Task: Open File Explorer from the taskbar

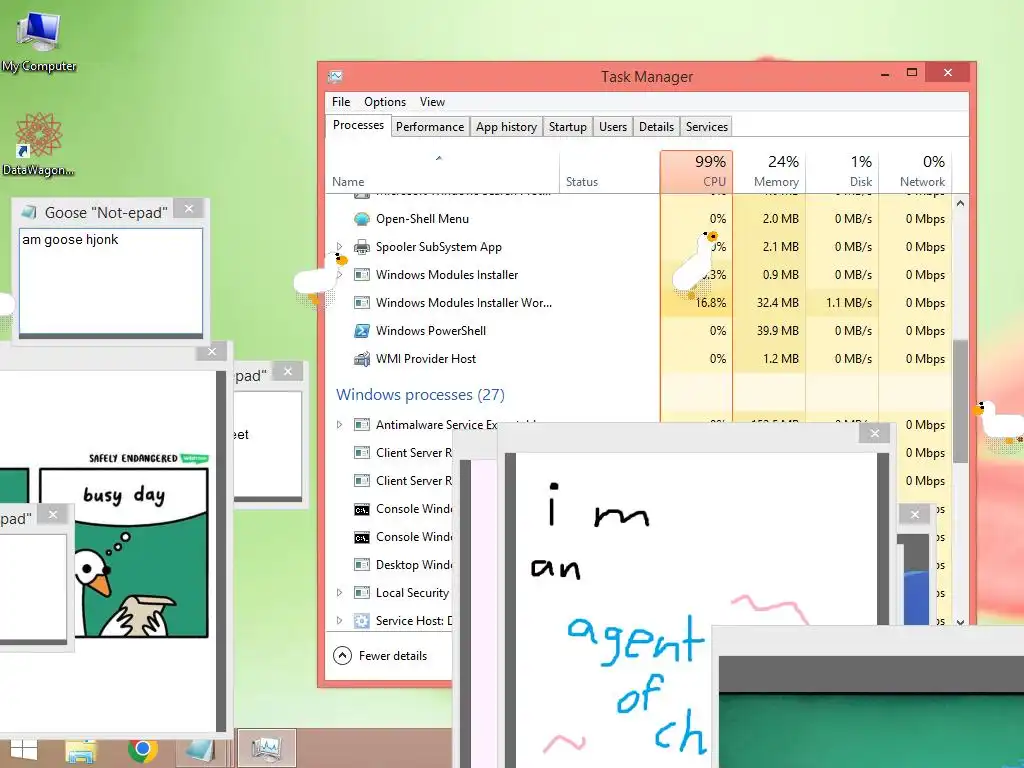Action: [81, 750]
